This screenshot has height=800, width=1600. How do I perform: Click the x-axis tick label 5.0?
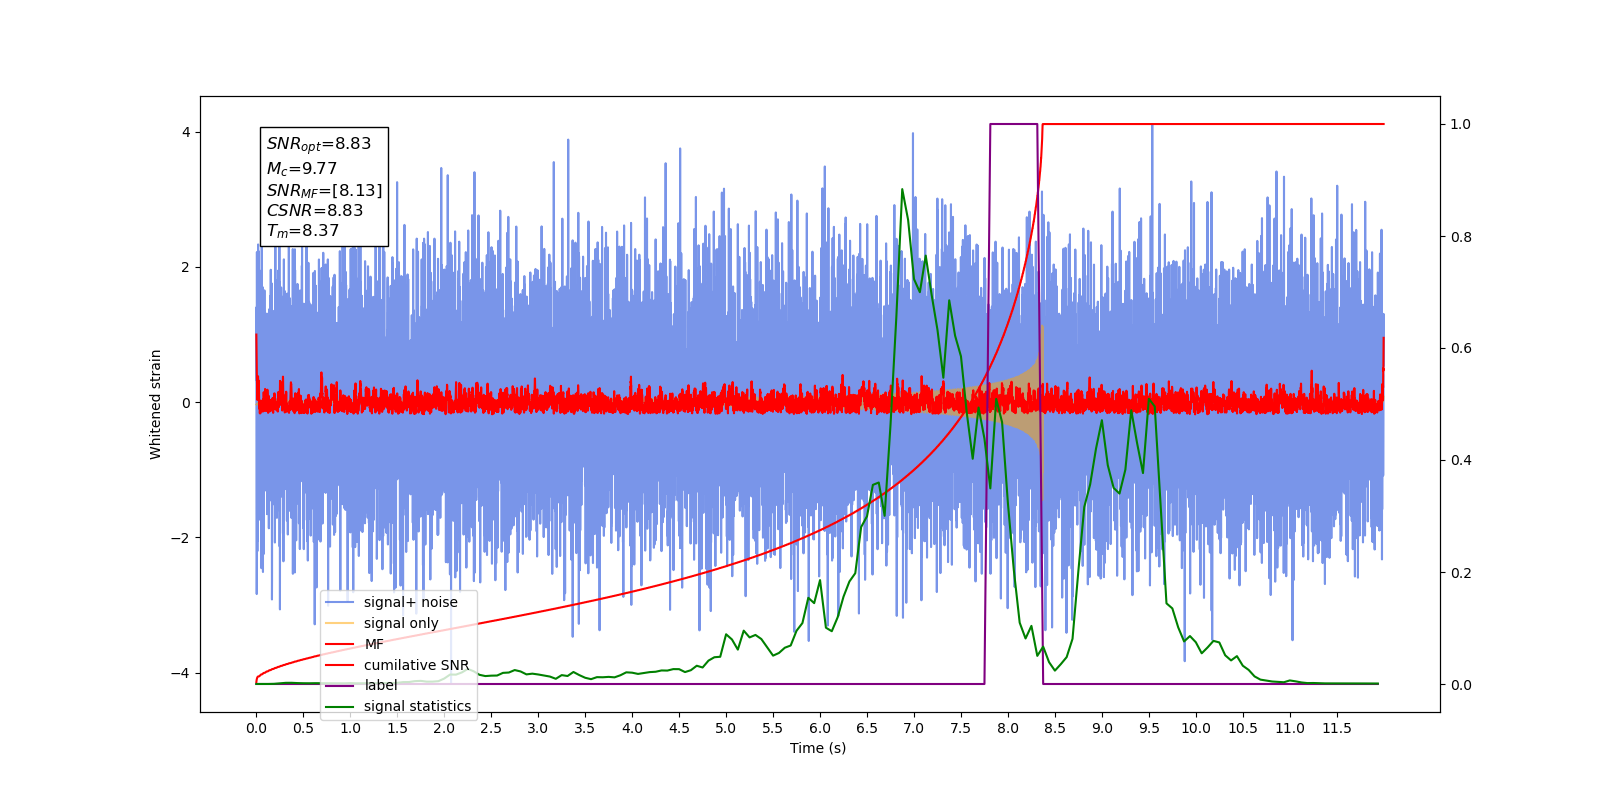point(726,728)
